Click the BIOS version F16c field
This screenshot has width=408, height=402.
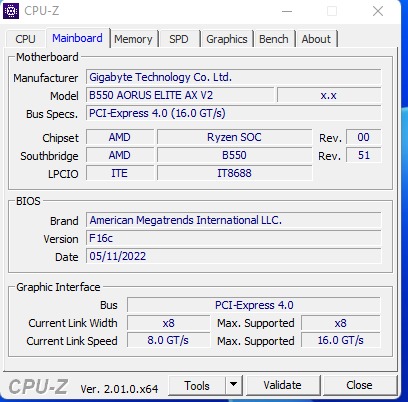coord(233,238)
